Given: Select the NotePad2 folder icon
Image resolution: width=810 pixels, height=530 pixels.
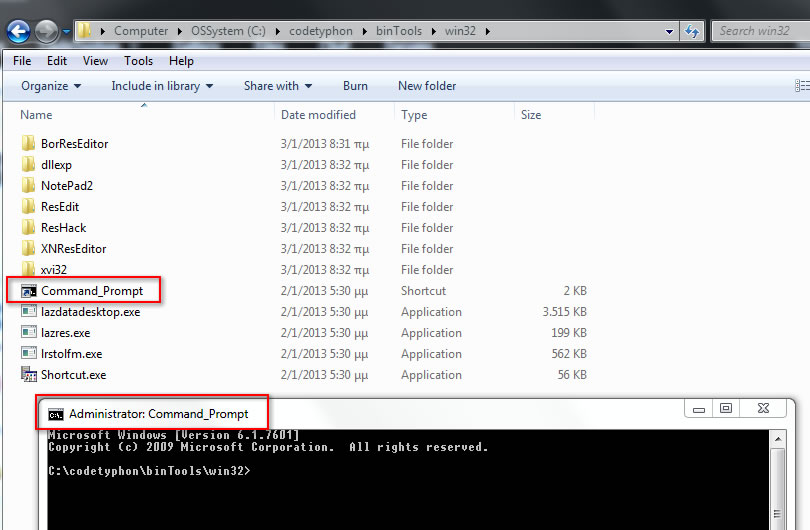Looking at the screenshot, I should (28, 185).
